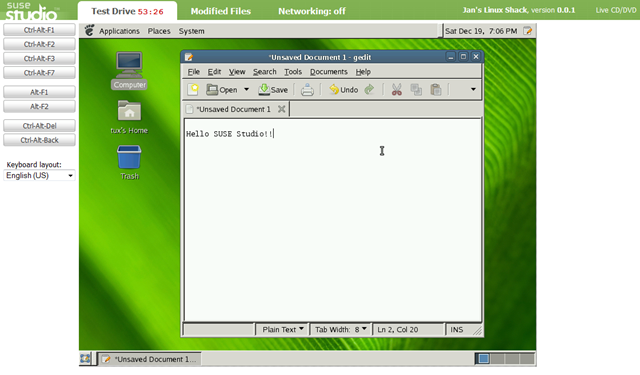Save the document via the Save icon

pos(273,89)
